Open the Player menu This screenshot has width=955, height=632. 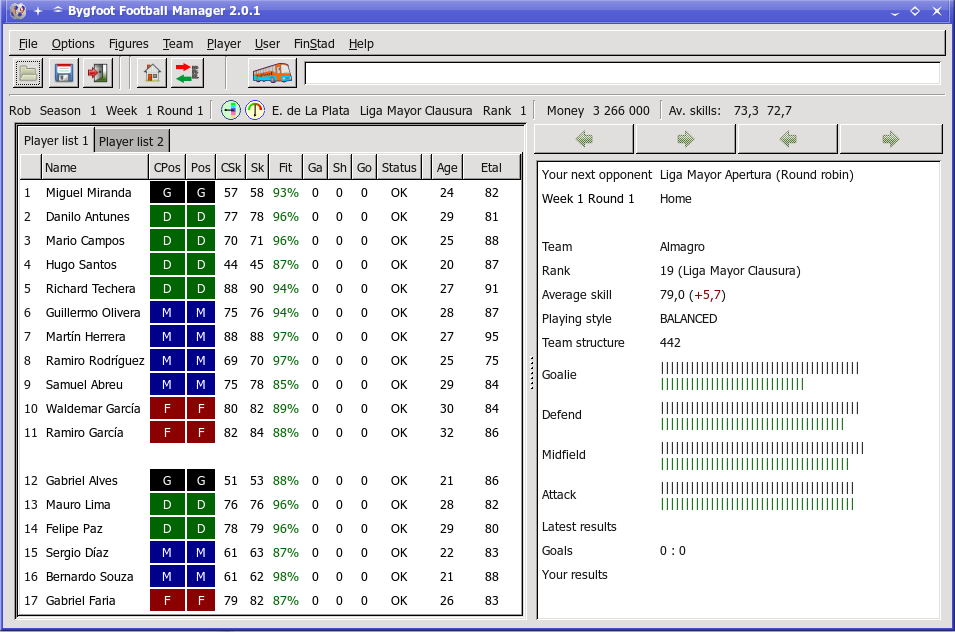(x=224, y=44)
